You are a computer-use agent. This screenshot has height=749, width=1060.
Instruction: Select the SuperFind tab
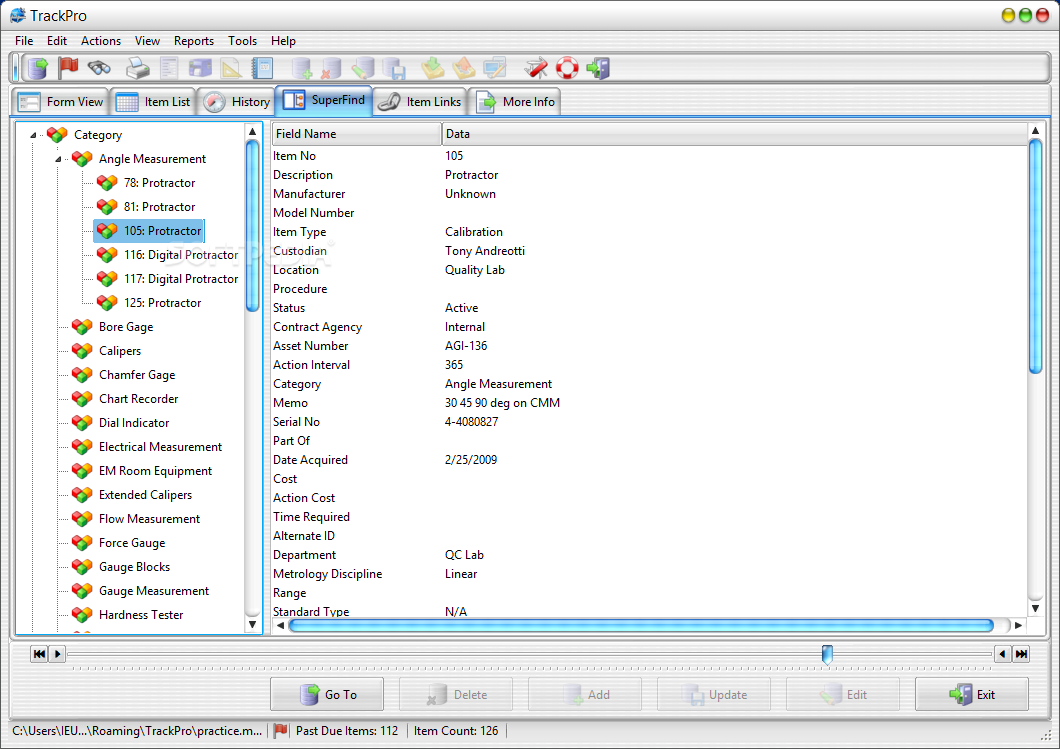pos(324,100)
